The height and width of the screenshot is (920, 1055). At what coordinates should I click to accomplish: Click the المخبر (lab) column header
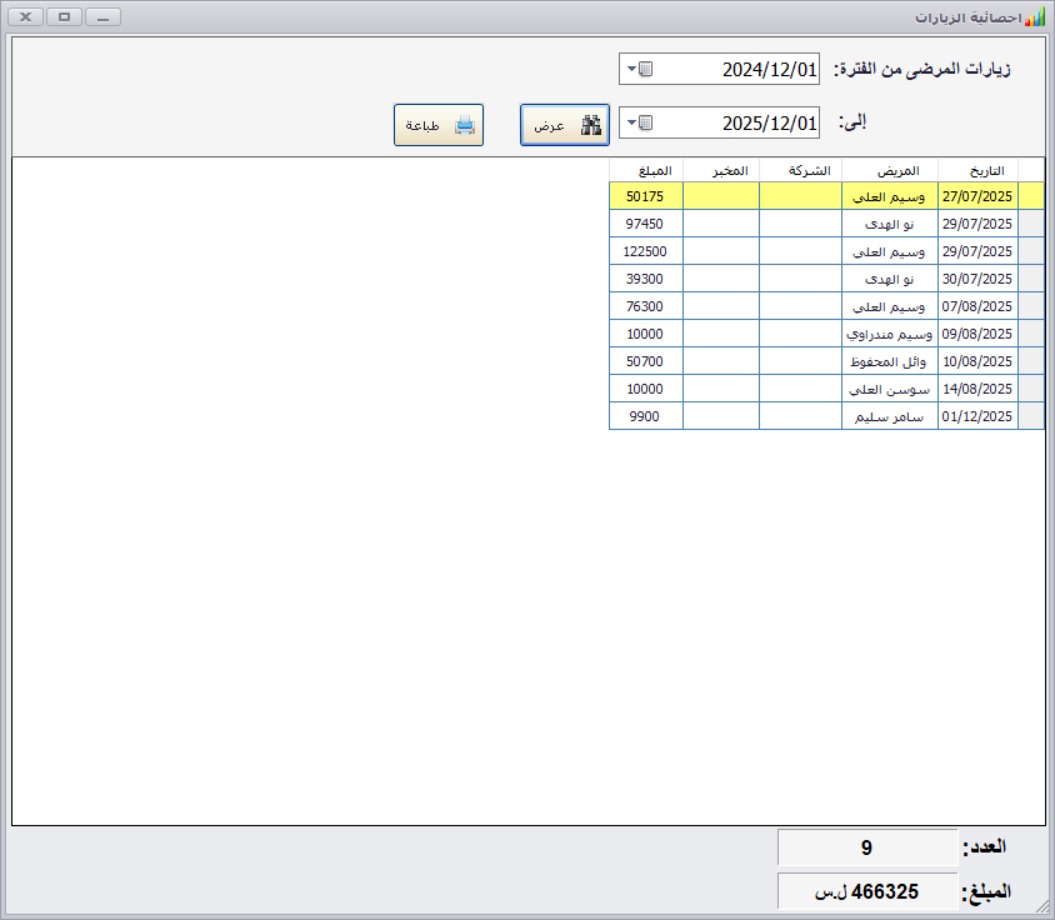tap(721, 169)
